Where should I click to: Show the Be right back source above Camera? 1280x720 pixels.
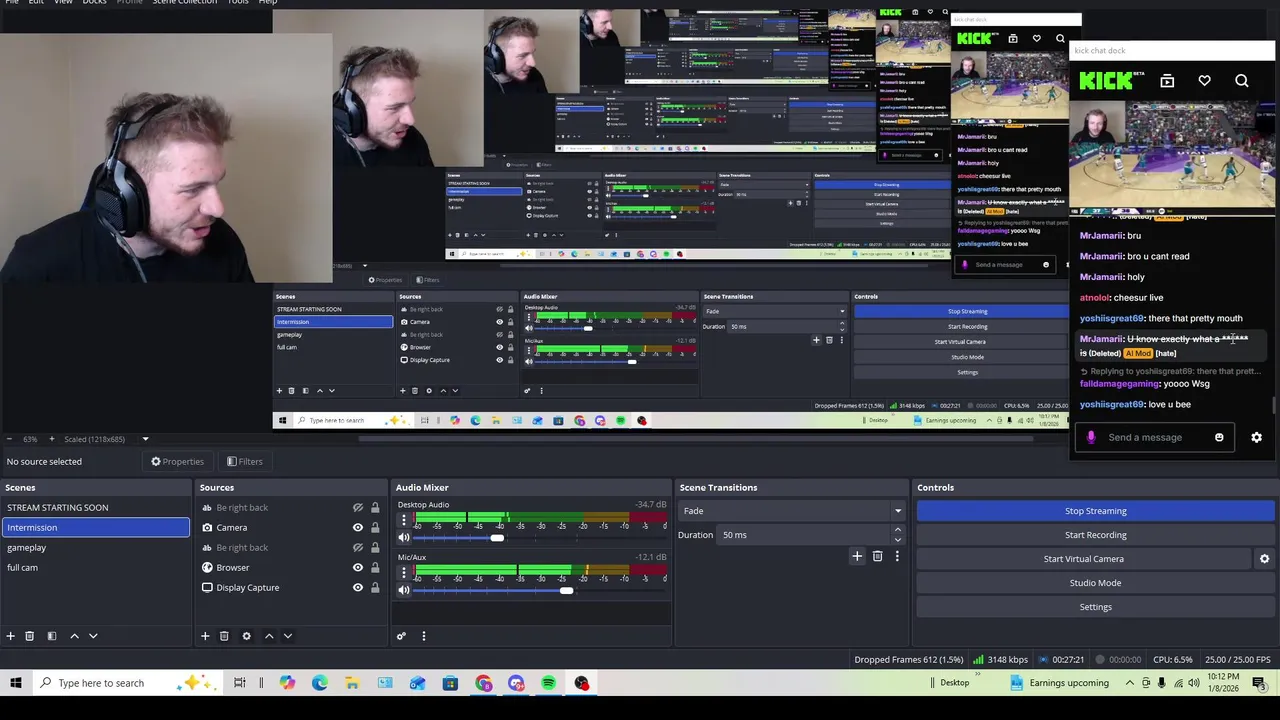pos(358,507)
